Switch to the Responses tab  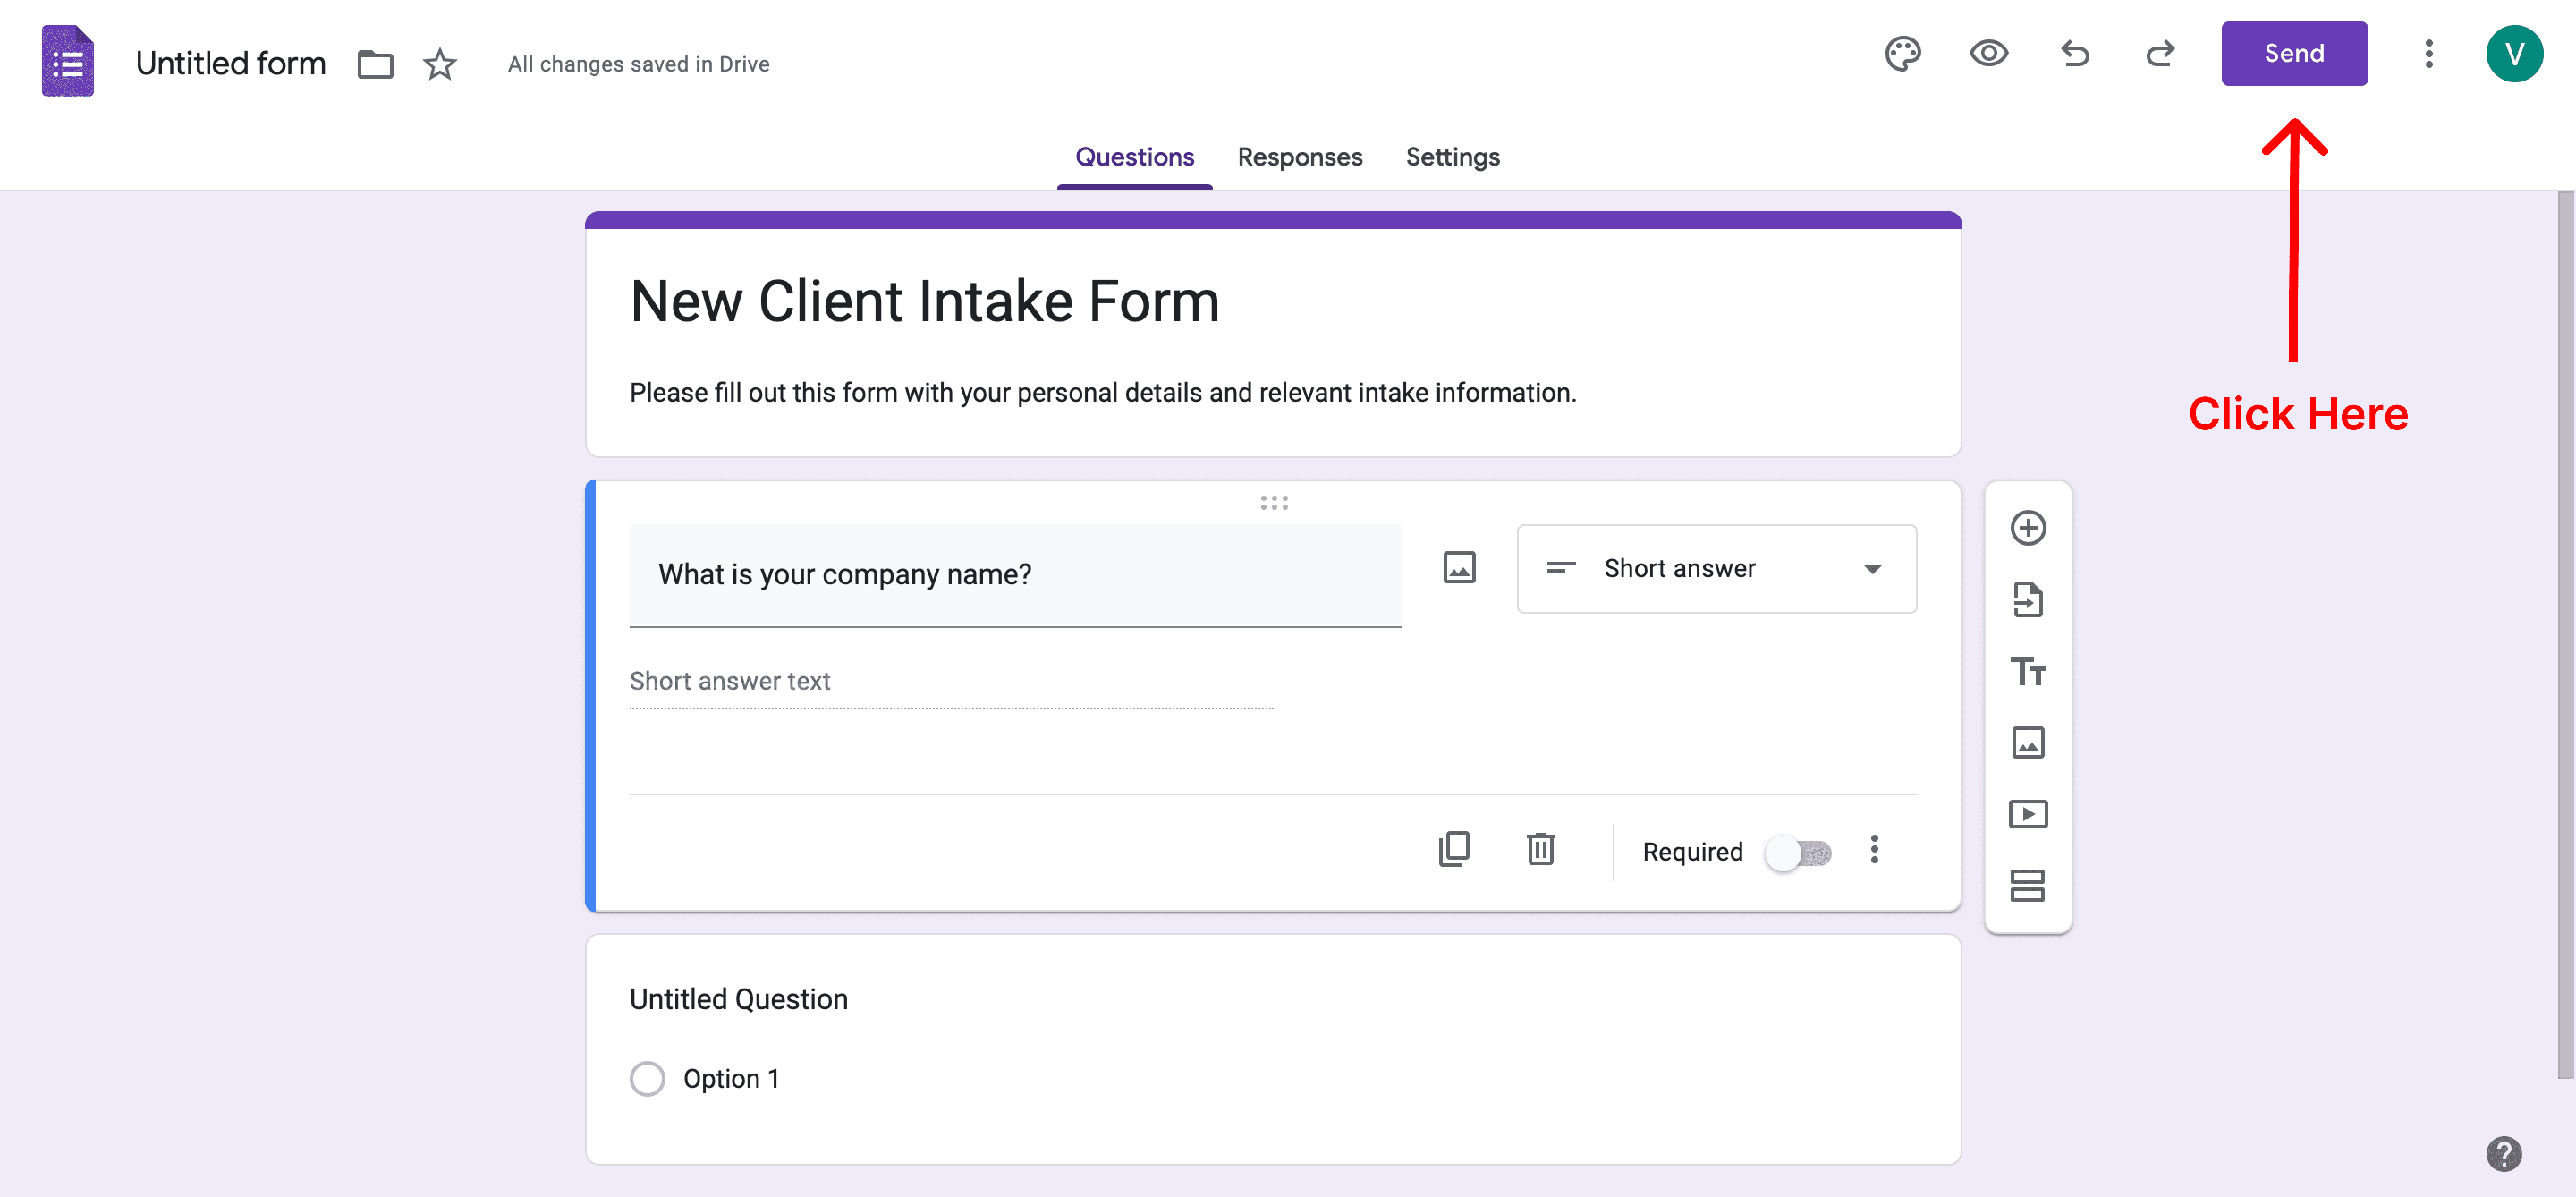pyautogui.click(x=1299, y=157)
